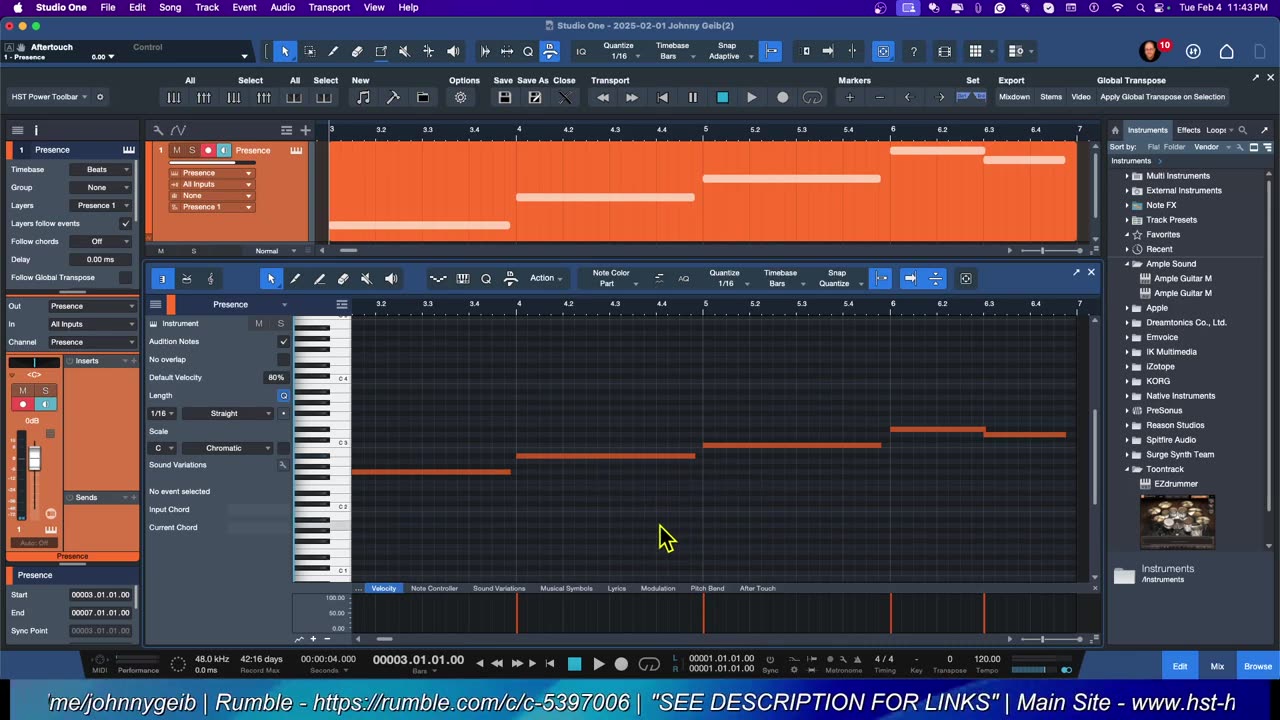Viewport: 1280px width, 720px height.
Task: Open the Home icon in browser panel
Action: tap(1115, 130)
